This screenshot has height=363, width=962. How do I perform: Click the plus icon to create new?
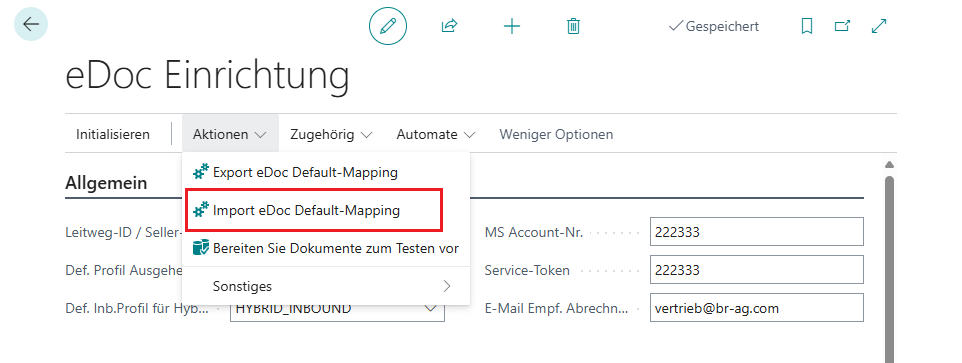point(512,26)
